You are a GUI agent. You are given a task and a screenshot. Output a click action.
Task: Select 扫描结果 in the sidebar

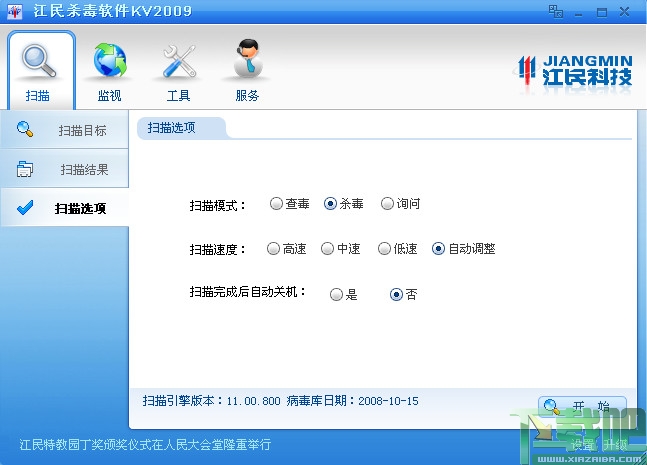click(x=64, y=169)
